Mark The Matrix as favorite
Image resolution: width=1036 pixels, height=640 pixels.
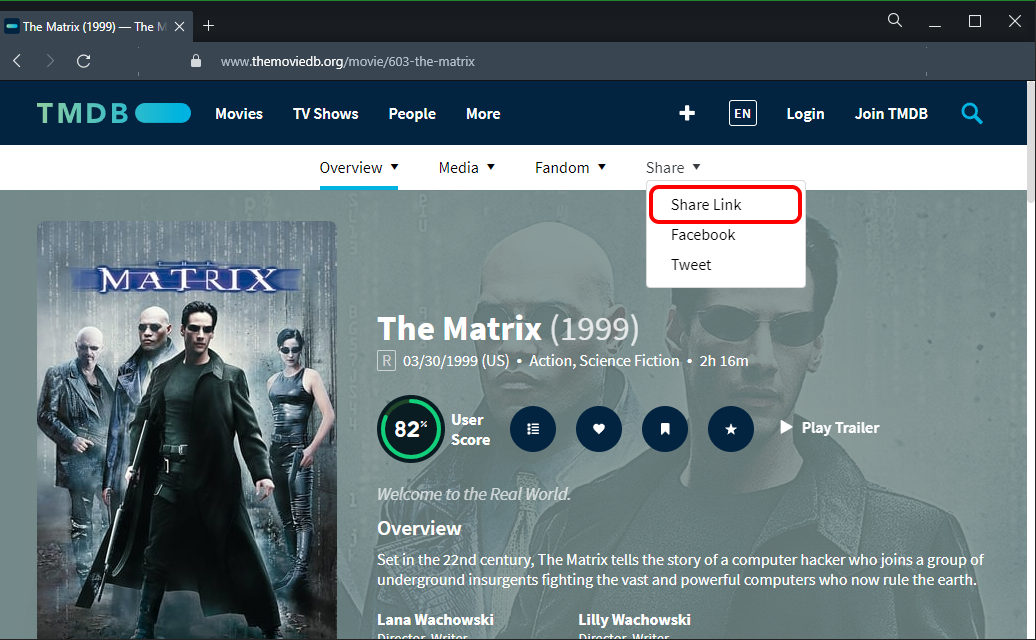point(599,429)
